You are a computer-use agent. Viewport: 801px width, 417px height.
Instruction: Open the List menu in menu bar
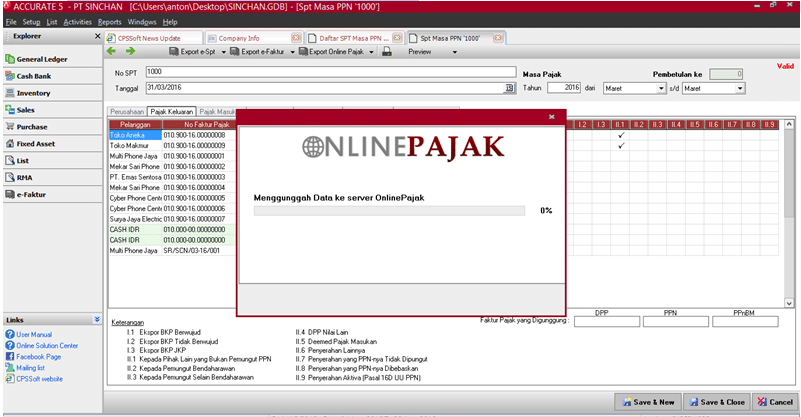52,22
